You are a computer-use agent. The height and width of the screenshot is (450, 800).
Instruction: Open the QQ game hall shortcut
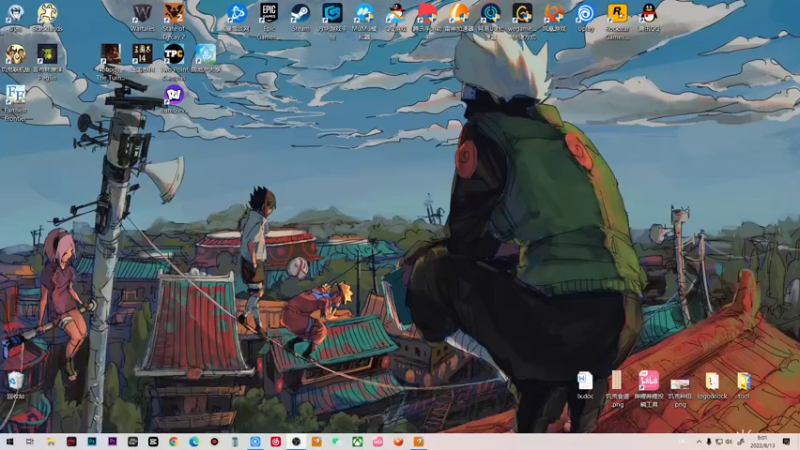click(395, 17)
